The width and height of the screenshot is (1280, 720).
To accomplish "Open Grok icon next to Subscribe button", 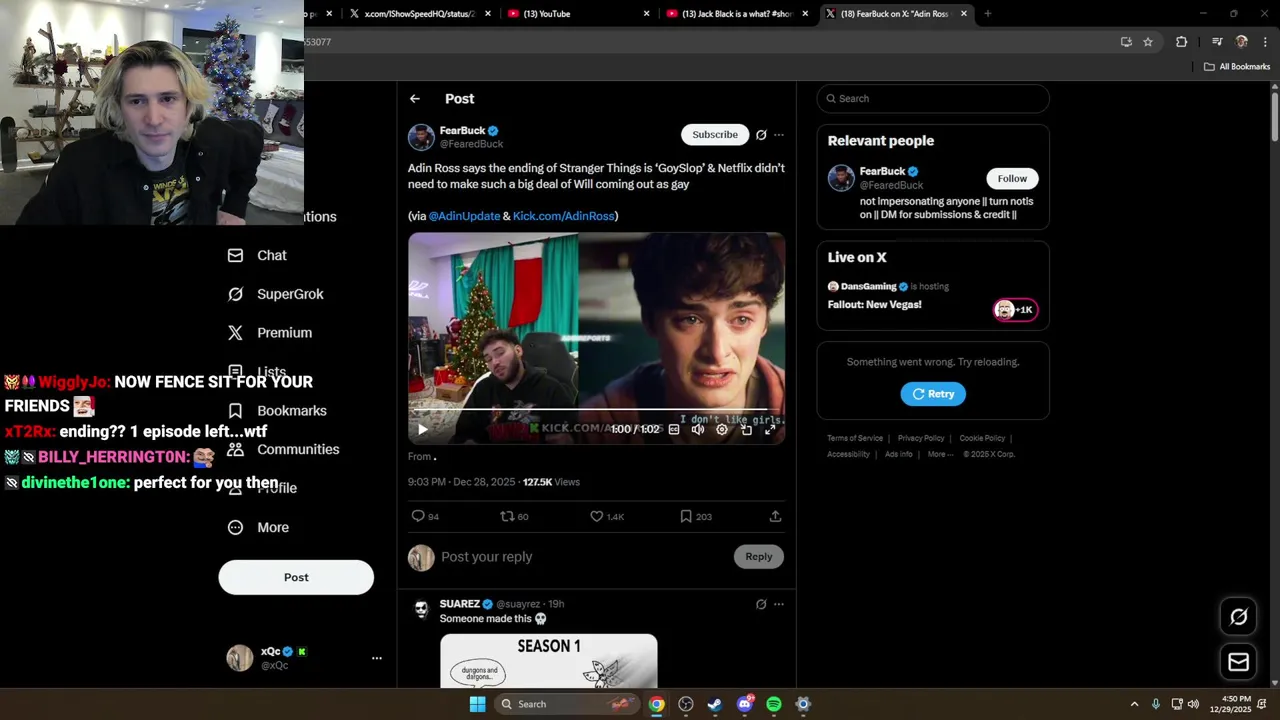I will 761,135.
